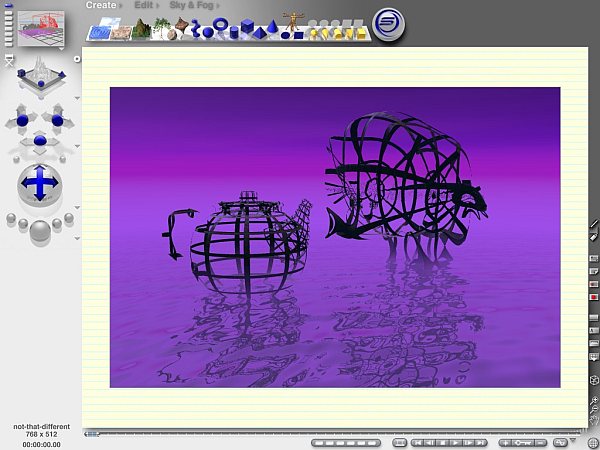Add a flat blue 2D disc

pos(285,35)
